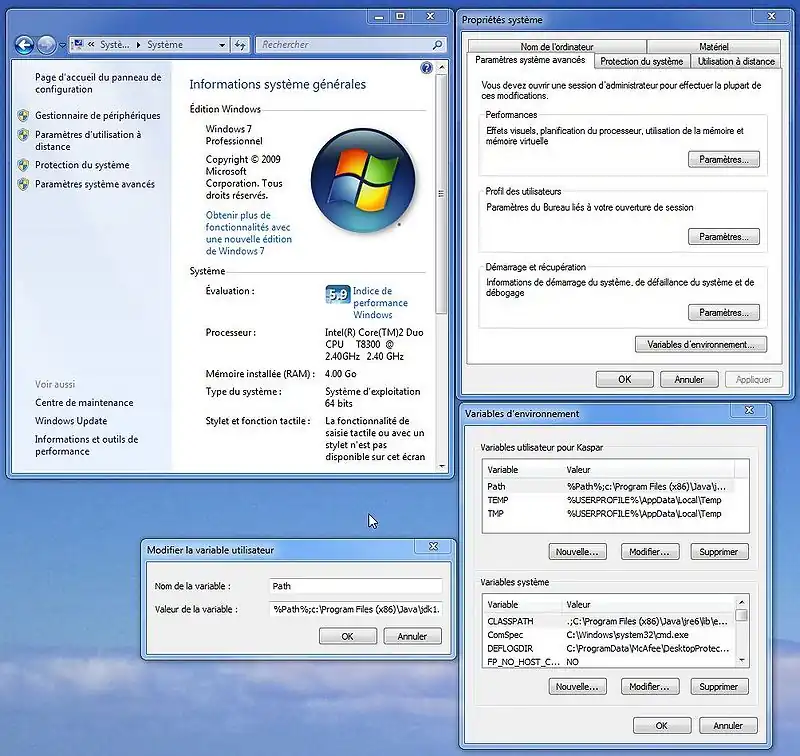Open the Utilisation à distance tab
The height and width of the screenshot is (756, 800).
[x=735, y=61]
